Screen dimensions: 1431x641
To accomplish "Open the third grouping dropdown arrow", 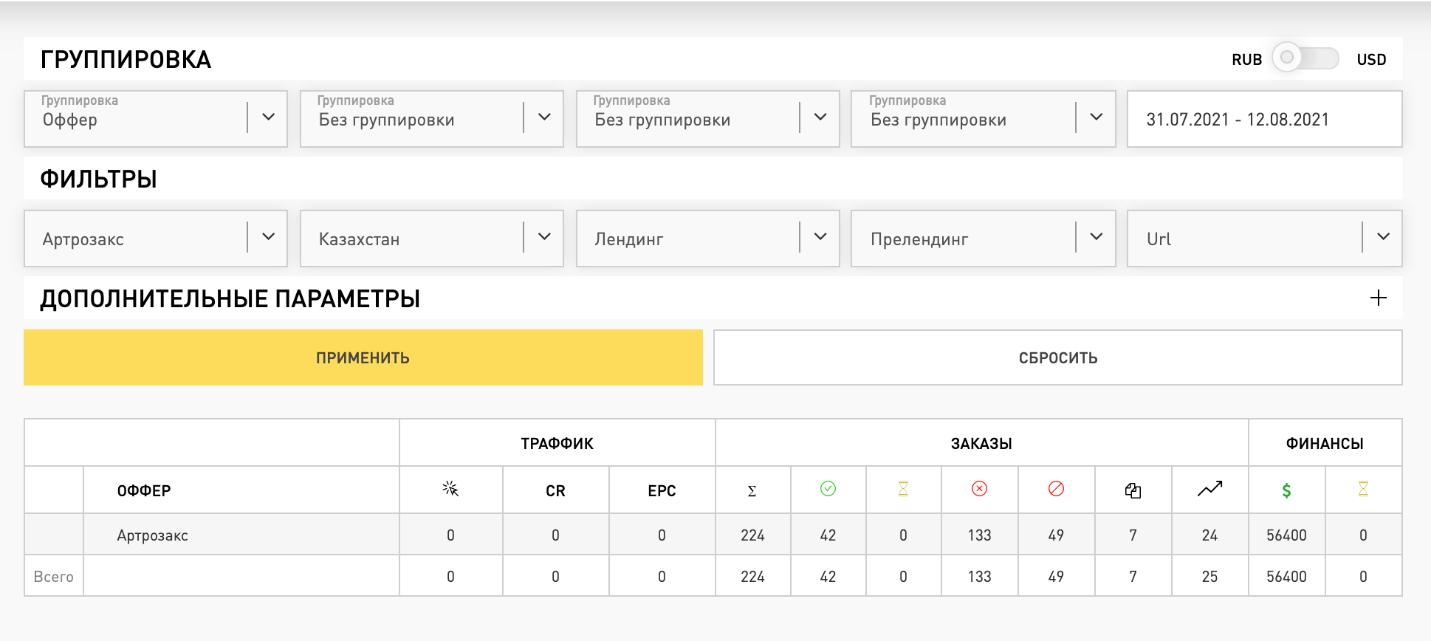I will (x=820, y=117).
